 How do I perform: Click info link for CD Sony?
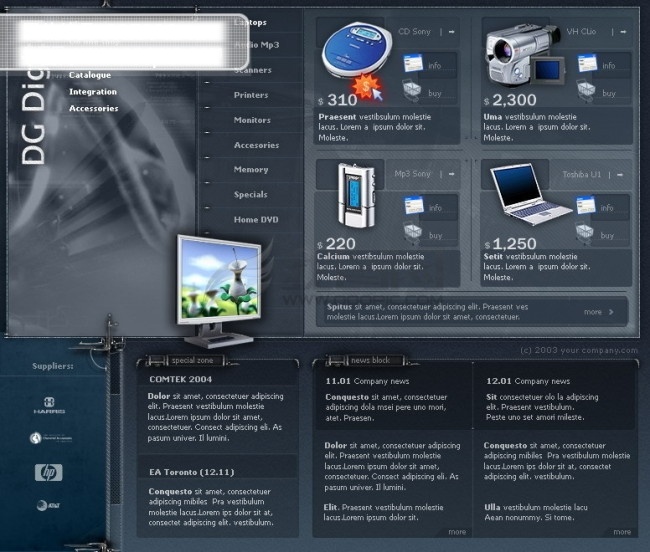(434, 65)
